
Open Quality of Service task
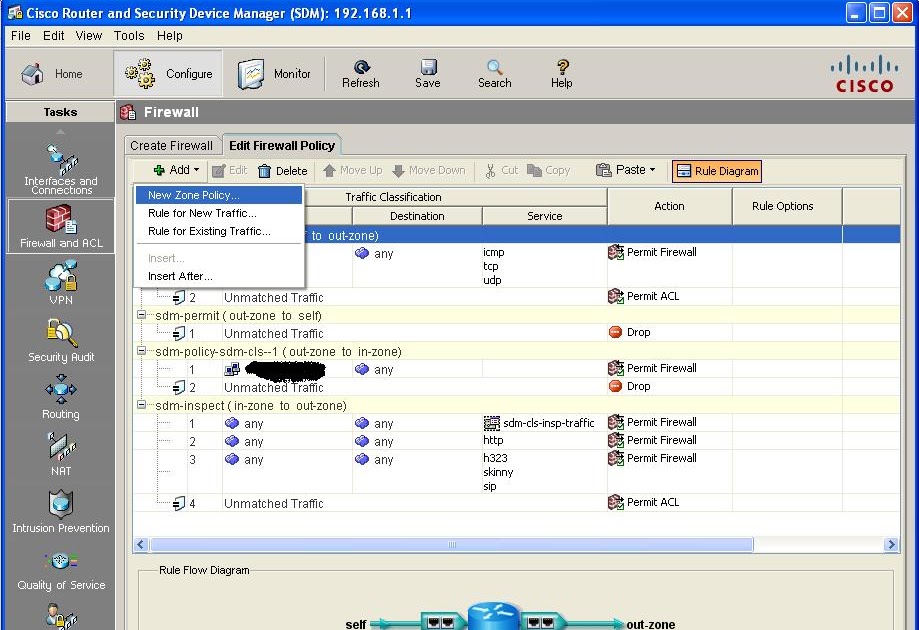pos(61,569)
